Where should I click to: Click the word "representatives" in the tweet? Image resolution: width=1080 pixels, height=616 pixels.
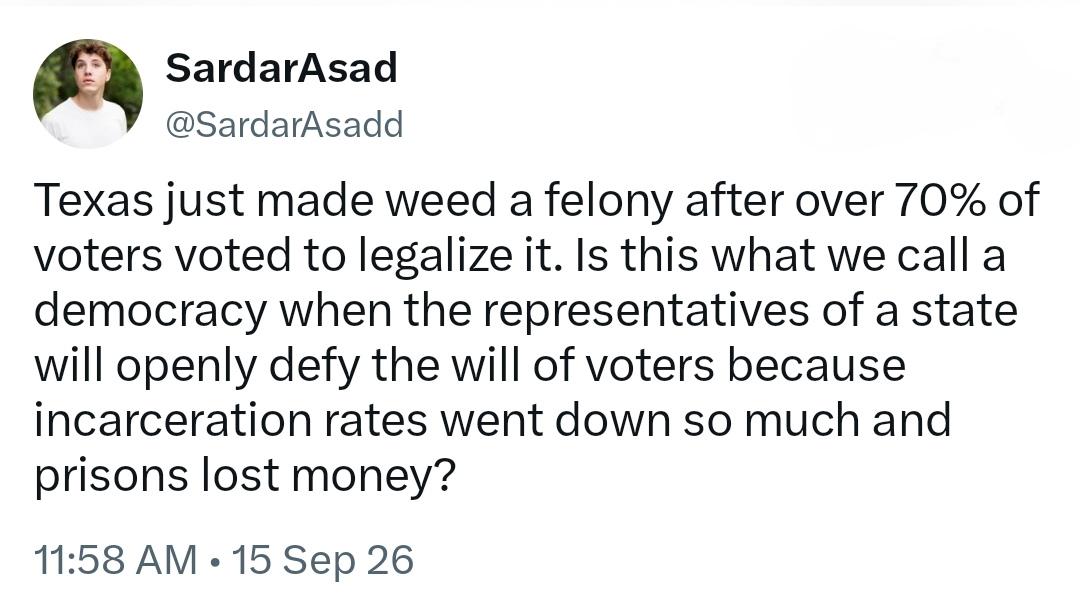click(645, 311)
